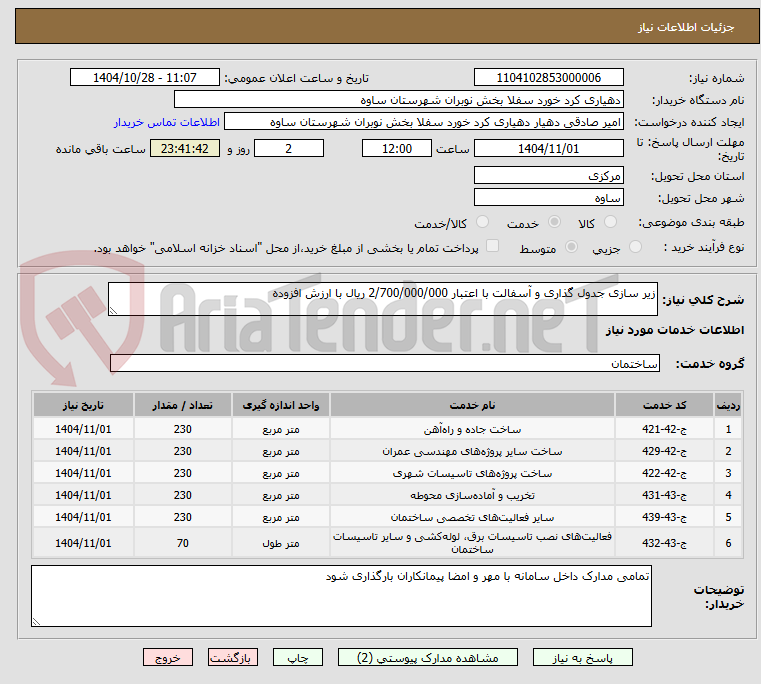
Task: Click the گروه خدمت field ساختمان
Action: point(385,363)
